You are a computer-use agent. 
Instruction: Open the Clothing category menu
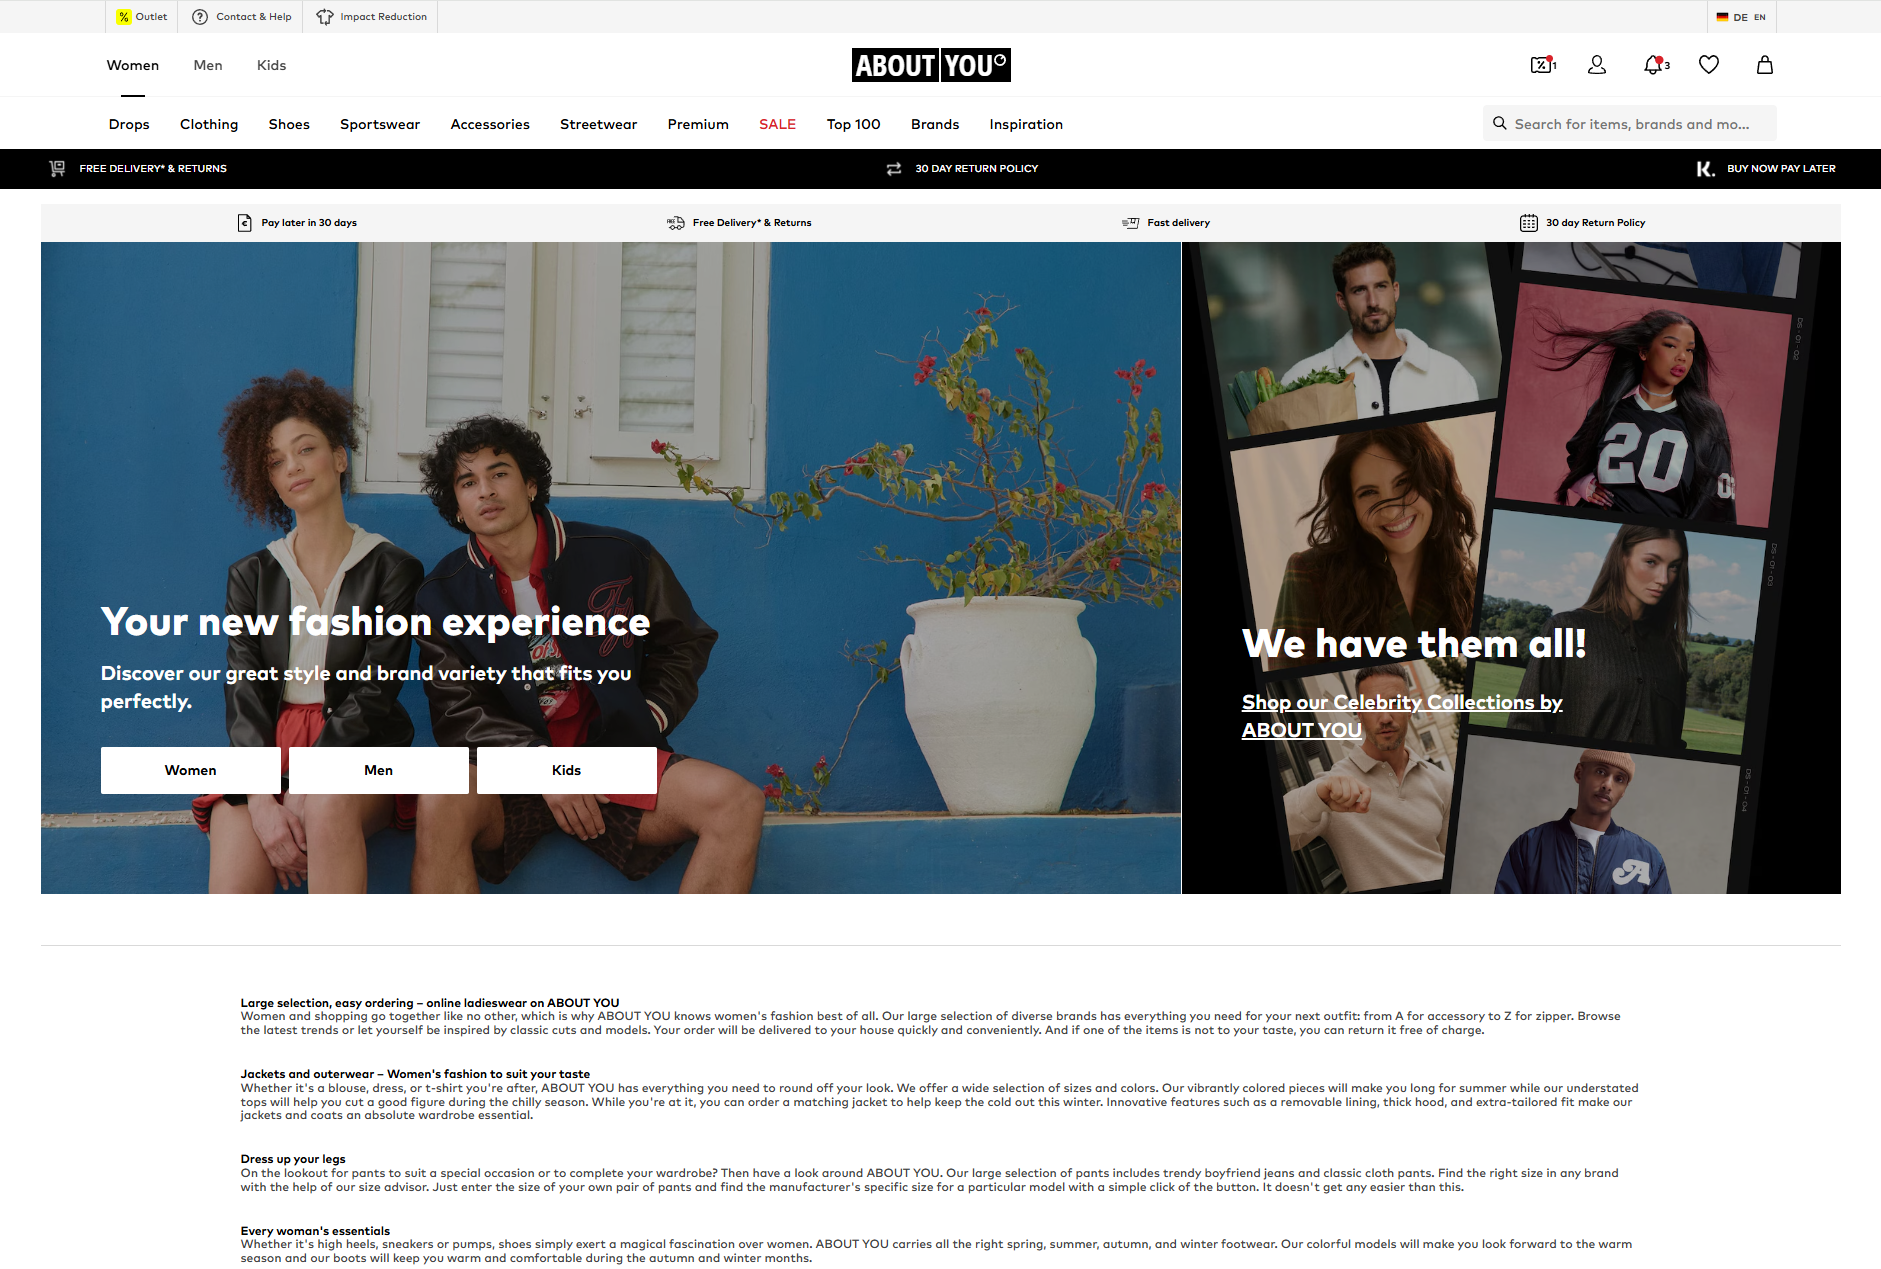click(x=209, y=124)
